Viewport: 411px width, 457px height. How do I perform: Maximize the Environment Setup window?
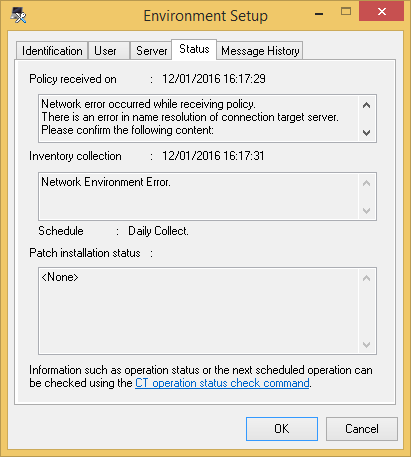[x=346, y=12]
